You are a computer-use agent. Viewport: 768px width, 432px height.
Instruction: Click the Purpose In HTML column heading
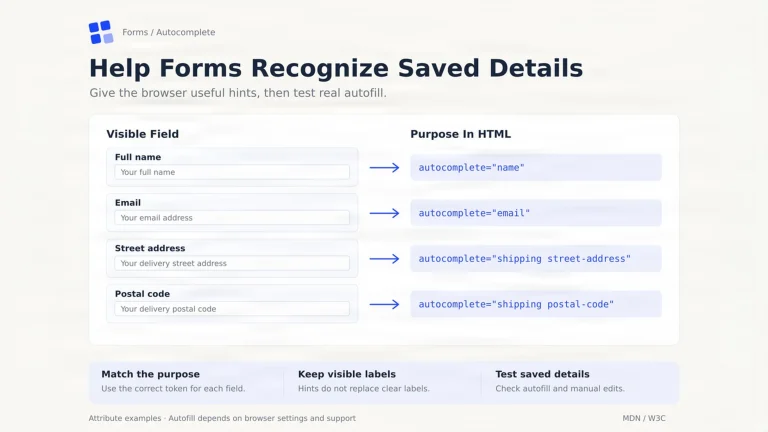pyautogui.click(x=460, y=134)
